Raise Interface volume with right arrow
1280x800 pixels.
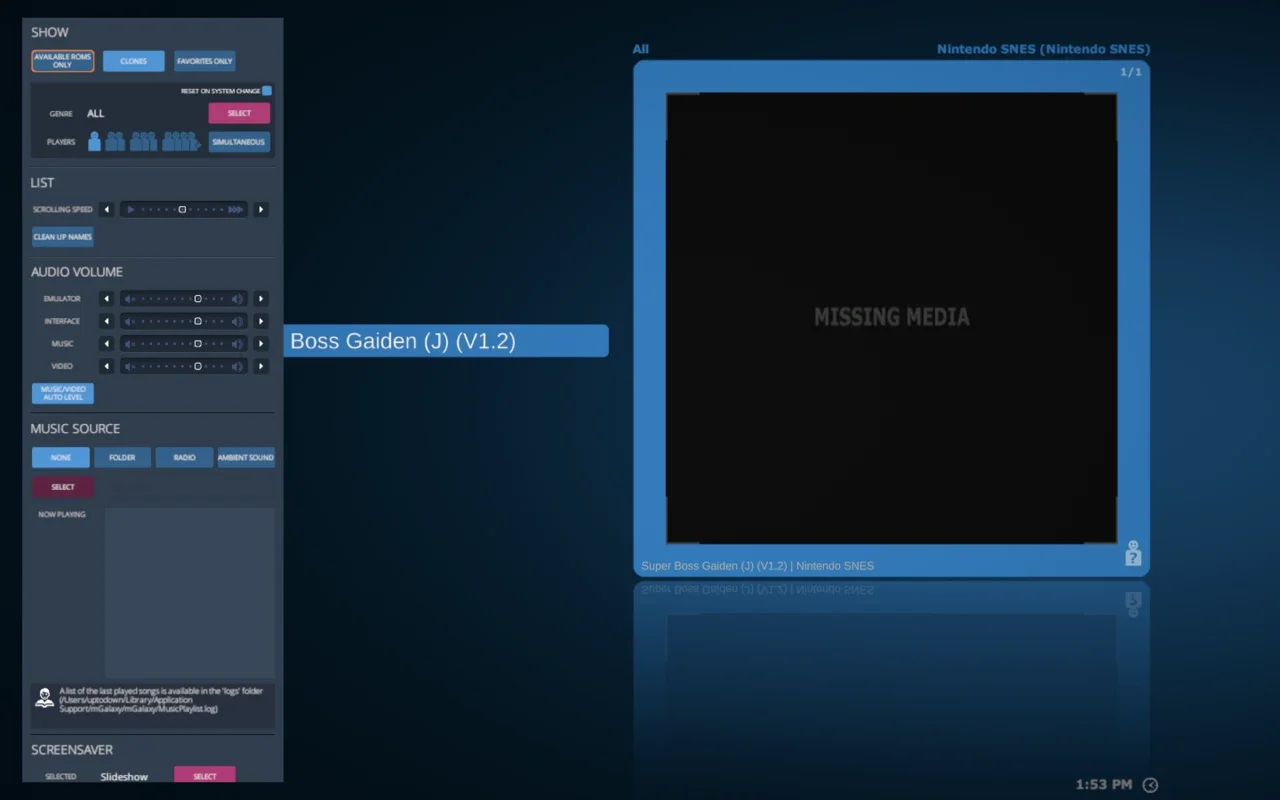(x=261, y=321)
